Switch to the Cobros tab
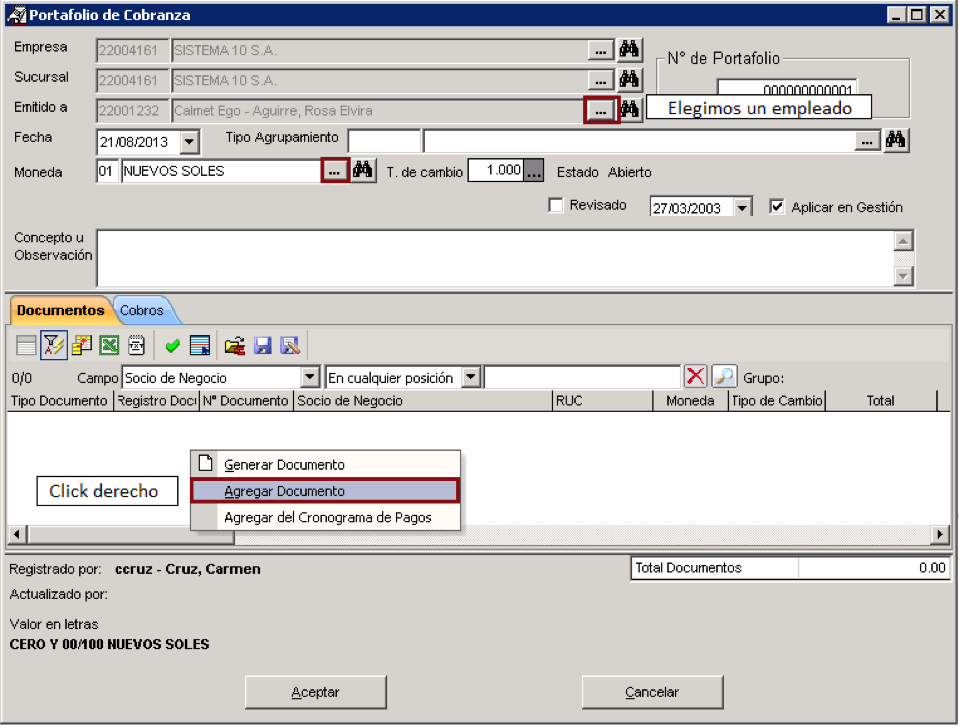This screenshot has width=964, height=727. 142,310
